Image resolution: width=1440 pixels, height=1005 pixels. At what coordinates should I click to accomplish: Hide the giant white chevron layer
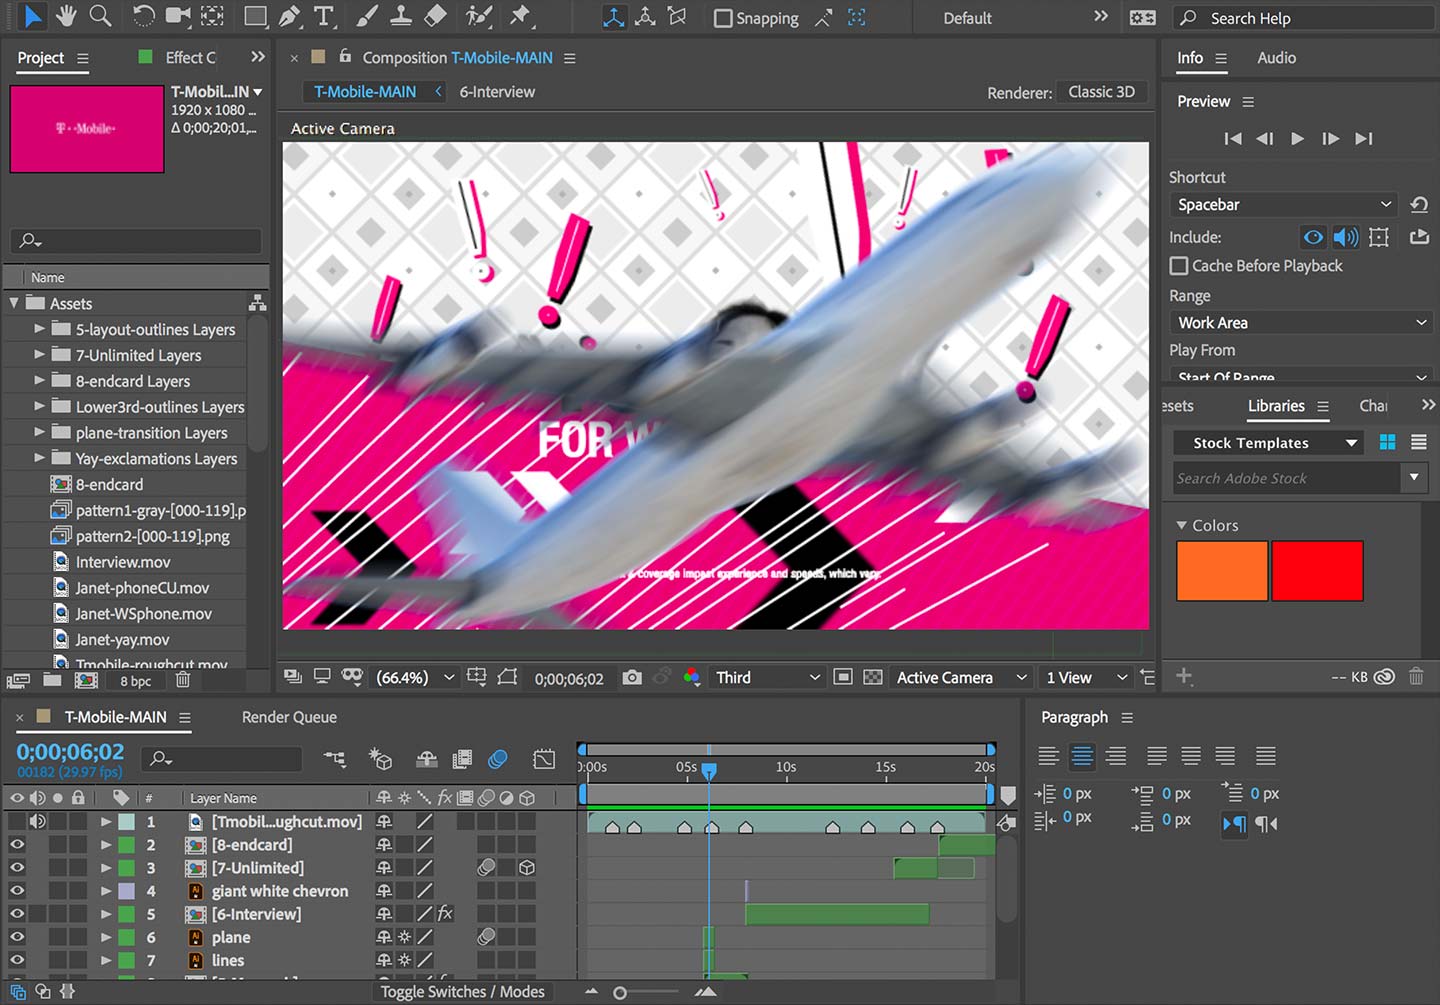(x=17, y=891)
